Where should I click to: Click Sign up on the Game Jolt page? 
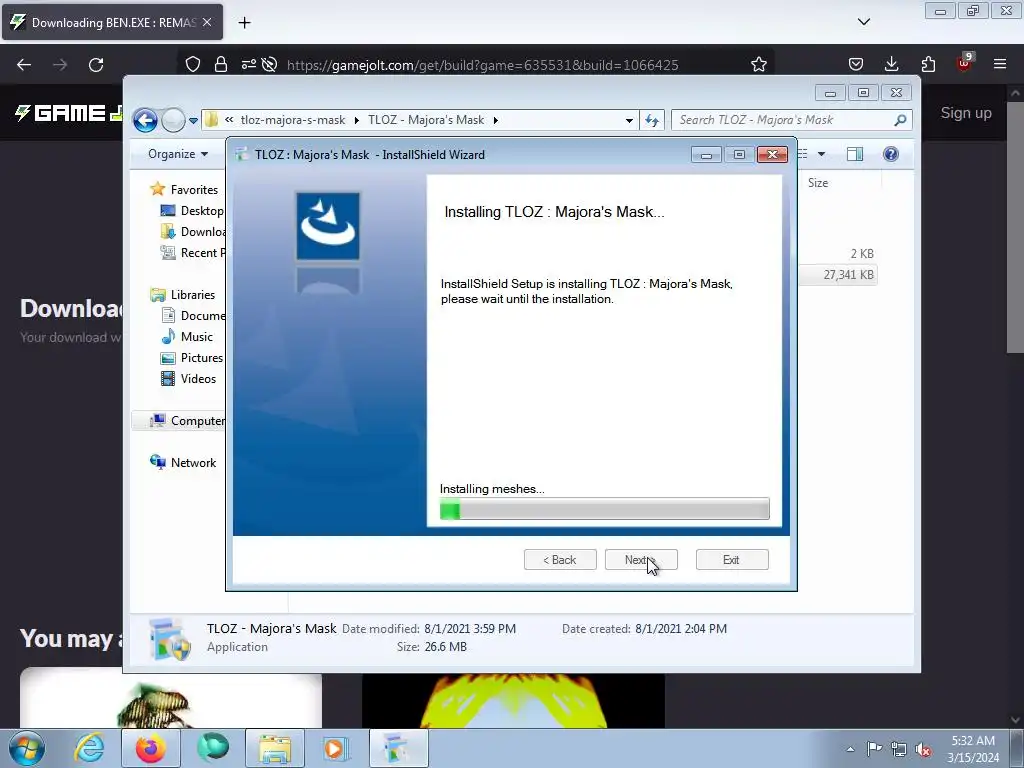pos(966,113)
